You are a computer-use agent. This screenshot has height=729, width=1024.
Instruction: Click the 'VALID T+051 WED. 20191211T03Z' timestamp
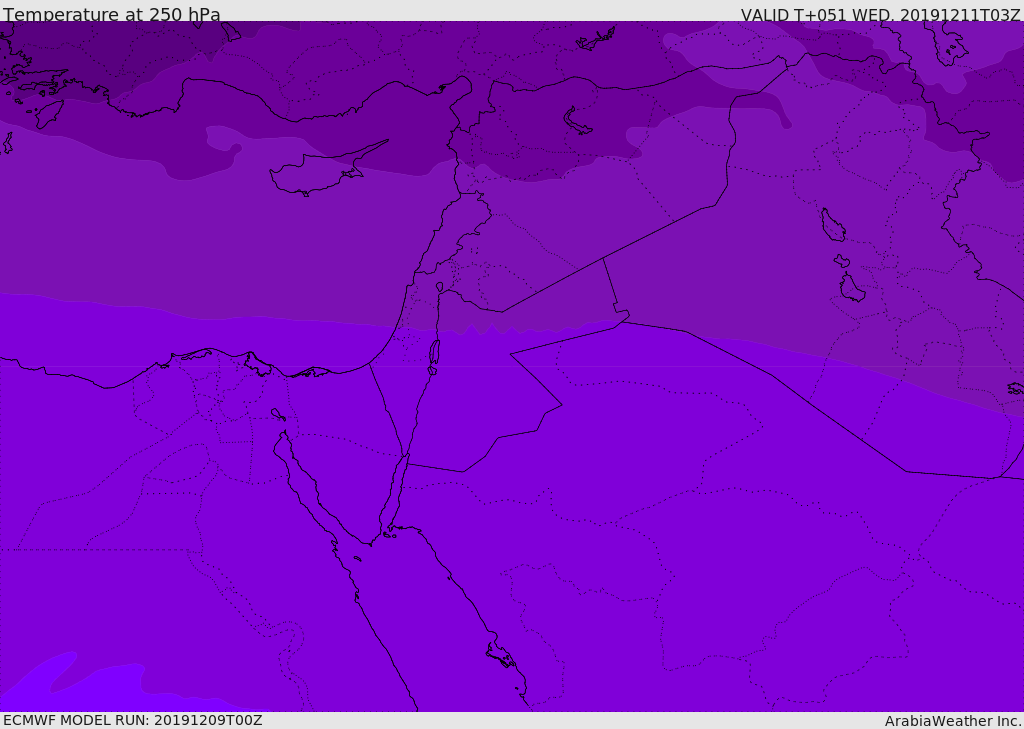(880, 14)
